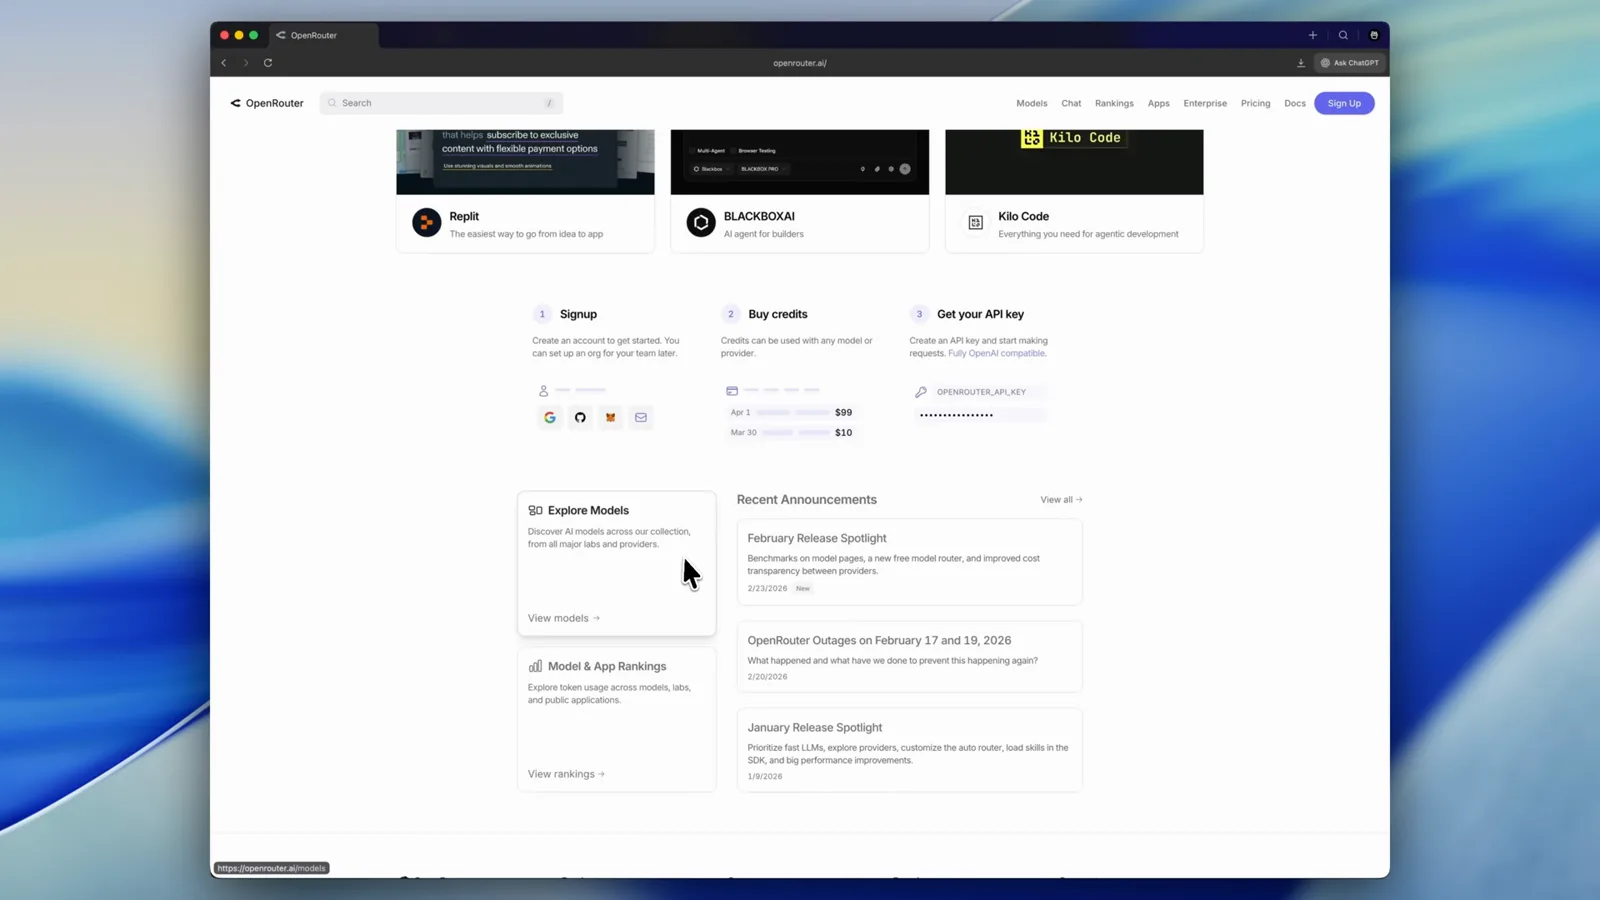
Task: Click the Kilo Code banner thumbnail
Action: pyautogui.click(x=1074, y=162)
